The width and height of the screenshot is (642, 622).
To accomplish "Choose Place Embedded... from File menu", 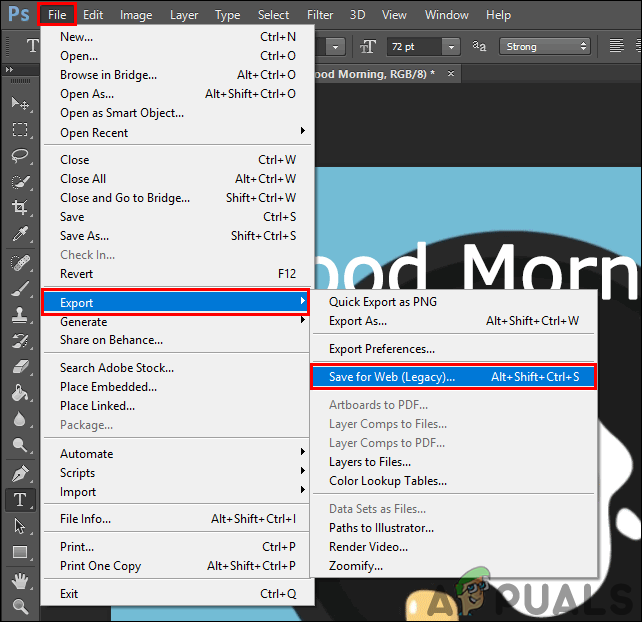I will (177, 387).
